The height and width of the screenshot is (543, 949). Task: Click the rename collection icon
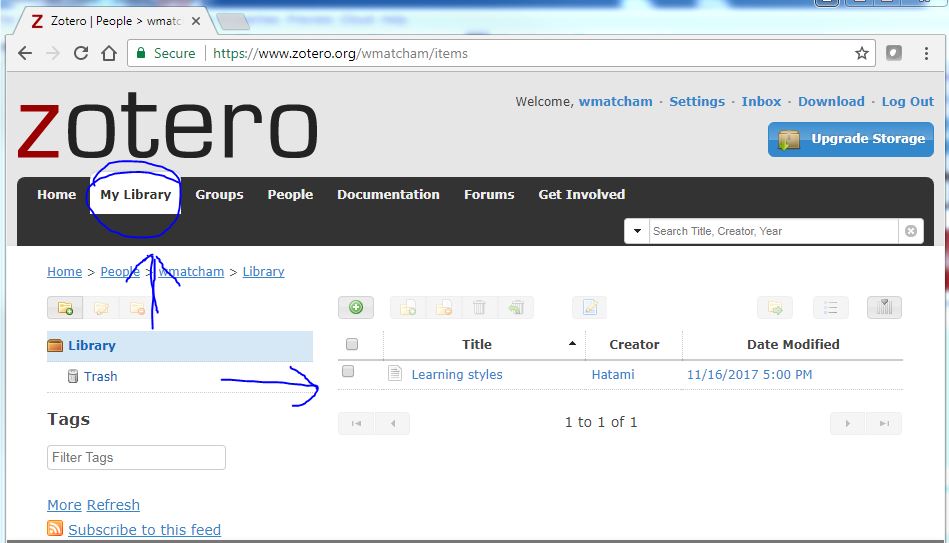point(101,308)
